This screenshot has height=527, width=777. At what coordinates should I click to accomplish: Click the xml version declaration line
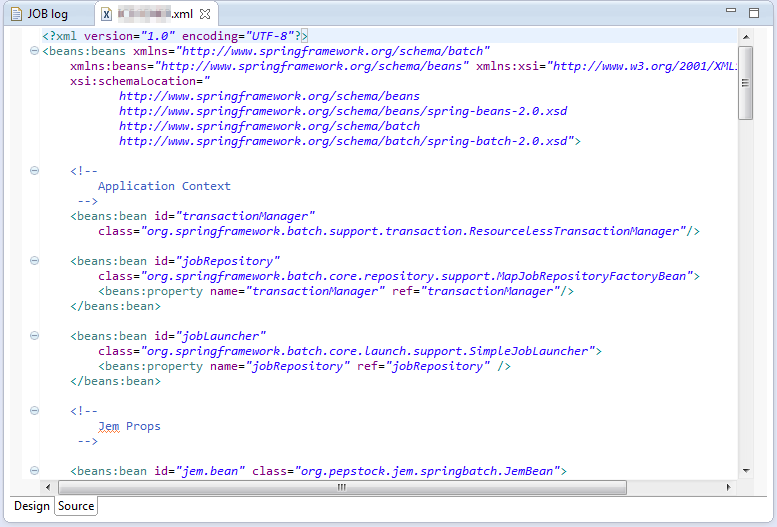pos(175,36)
